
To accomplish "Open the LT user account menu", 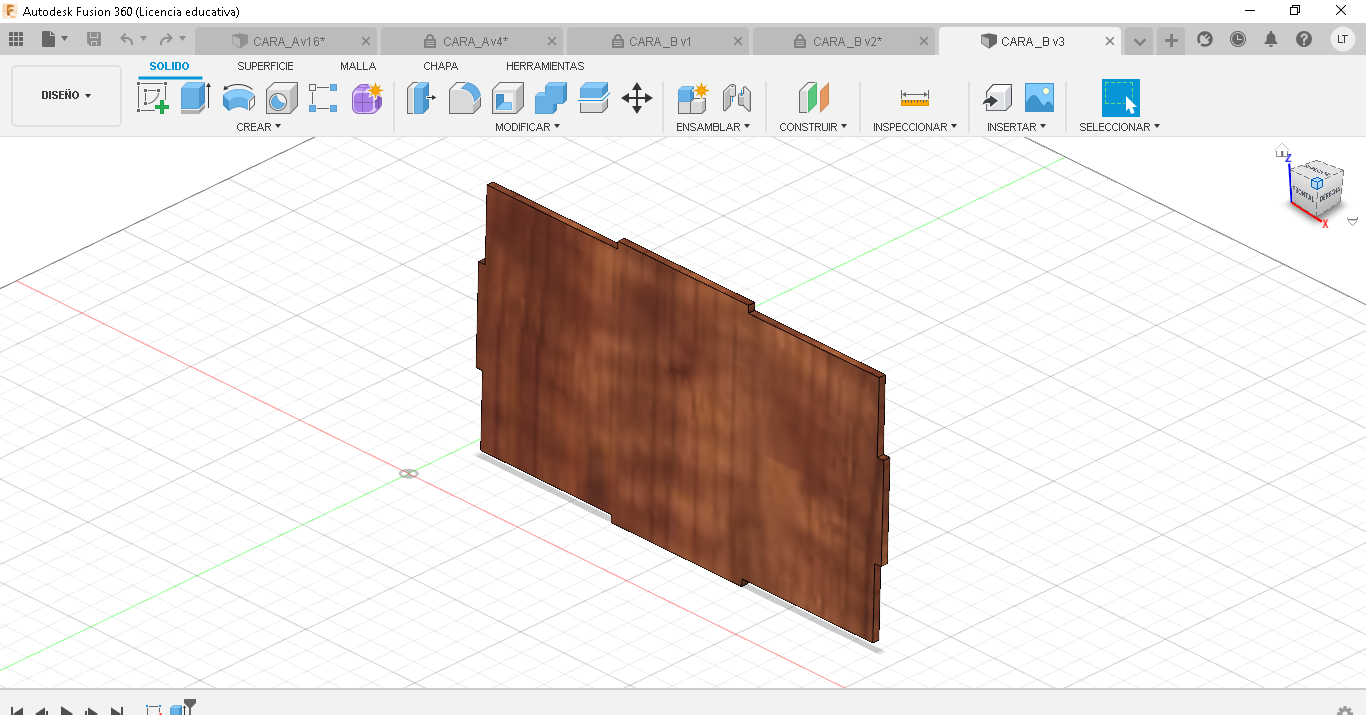I will (x=1343, y=39).
